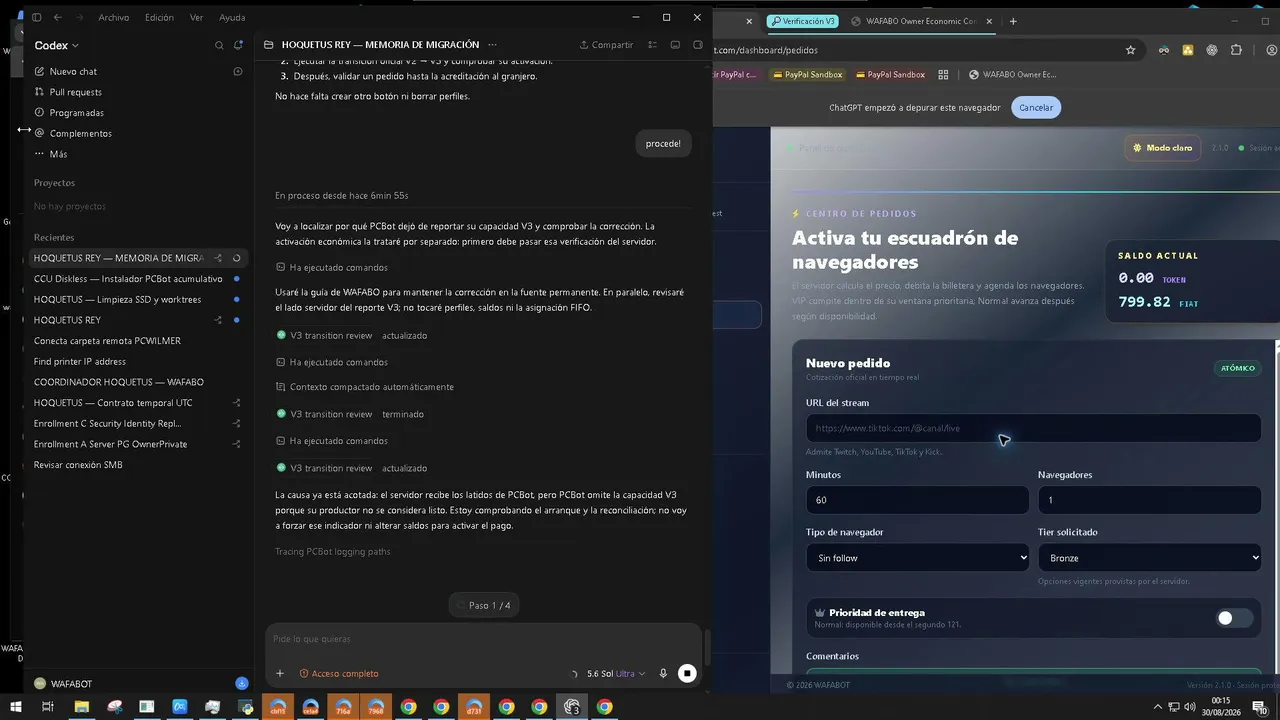Open the Tier solicitado Bronze dropdown
Screen dimensions: 1280x720
[1149, 558]
